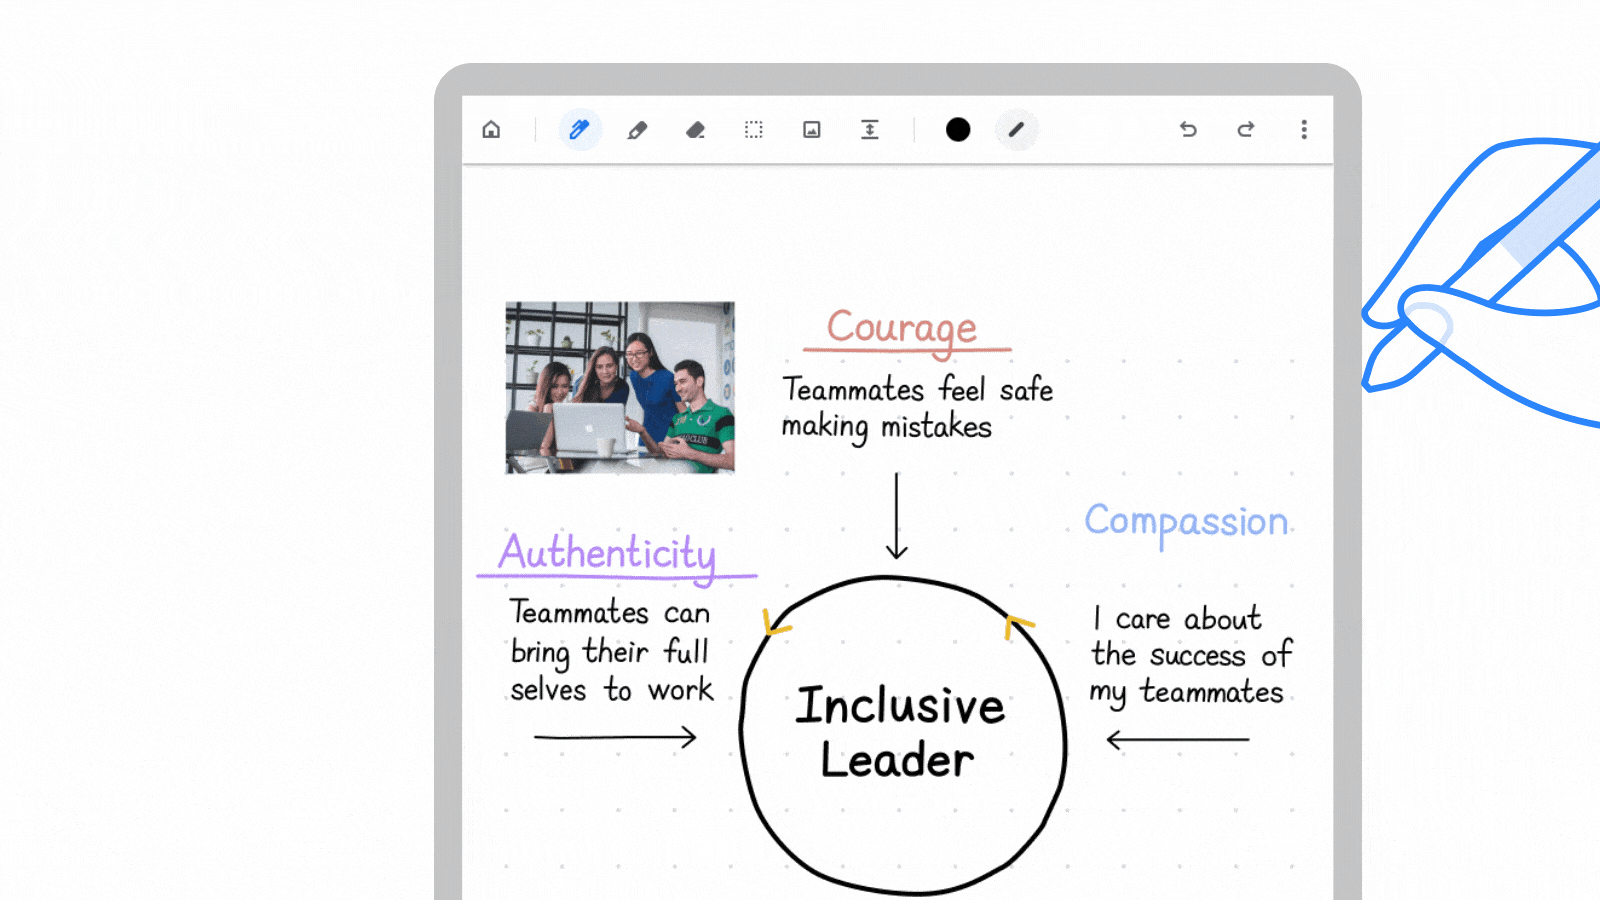Select the Eraser tool
1600x900 pixels.
(x=695, y=130)
